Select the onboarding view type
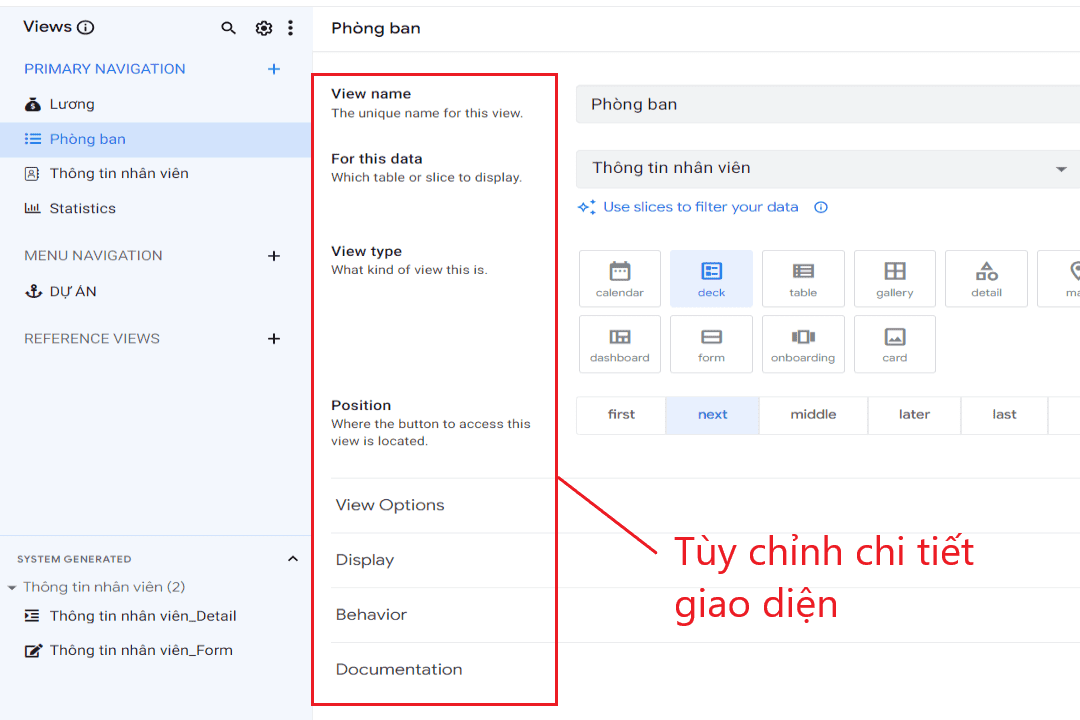 803,344
